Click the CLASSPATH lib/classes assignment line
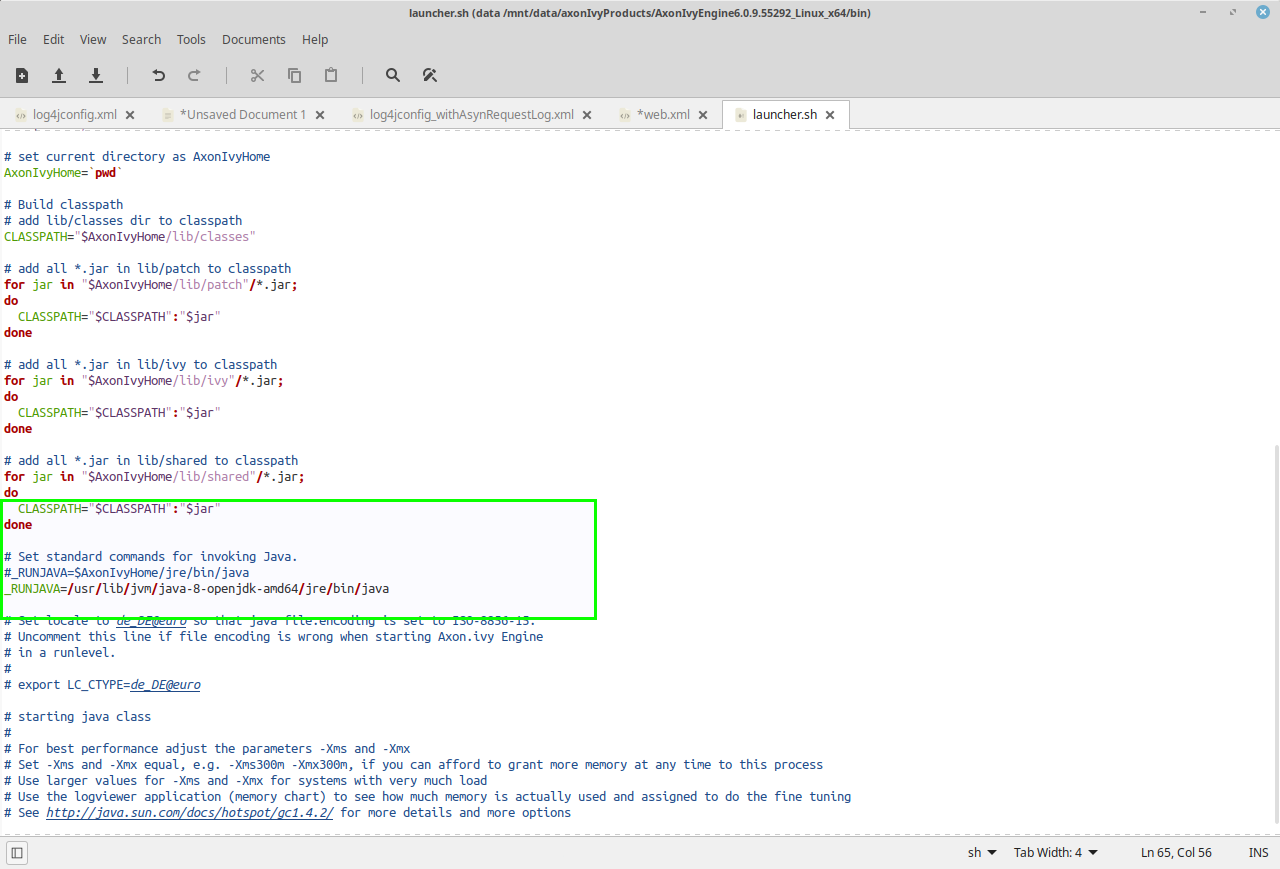The width and height of the screenshot is (1280, 869). point(130,237)
